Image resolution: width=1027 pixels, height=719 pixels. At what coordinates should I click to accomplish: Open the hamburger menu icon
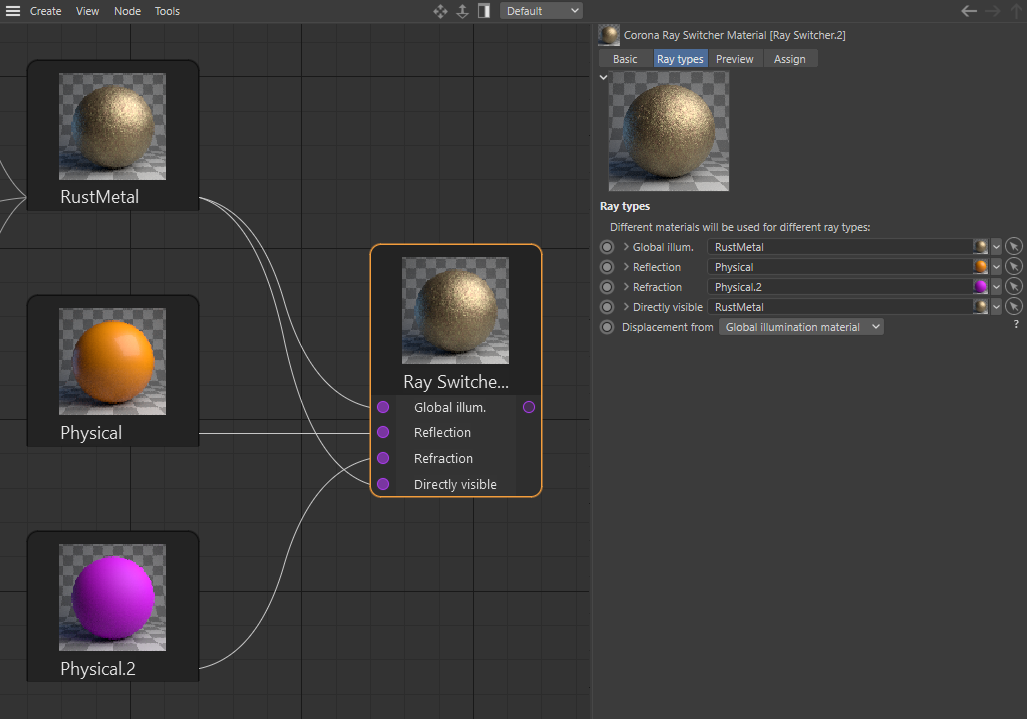[13, 11]
